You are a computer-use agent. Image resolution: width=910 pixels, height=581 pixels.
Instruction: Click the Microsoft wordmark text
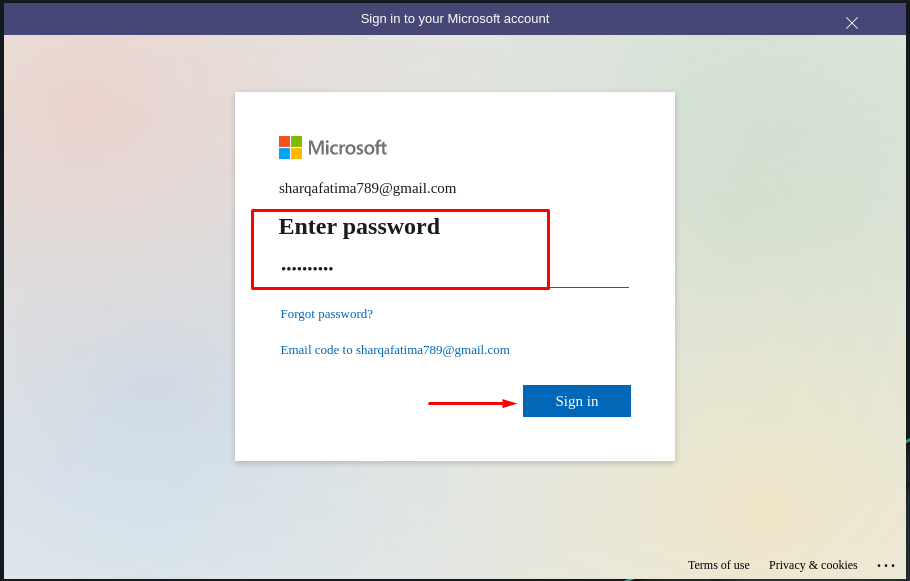coord(347,147)
